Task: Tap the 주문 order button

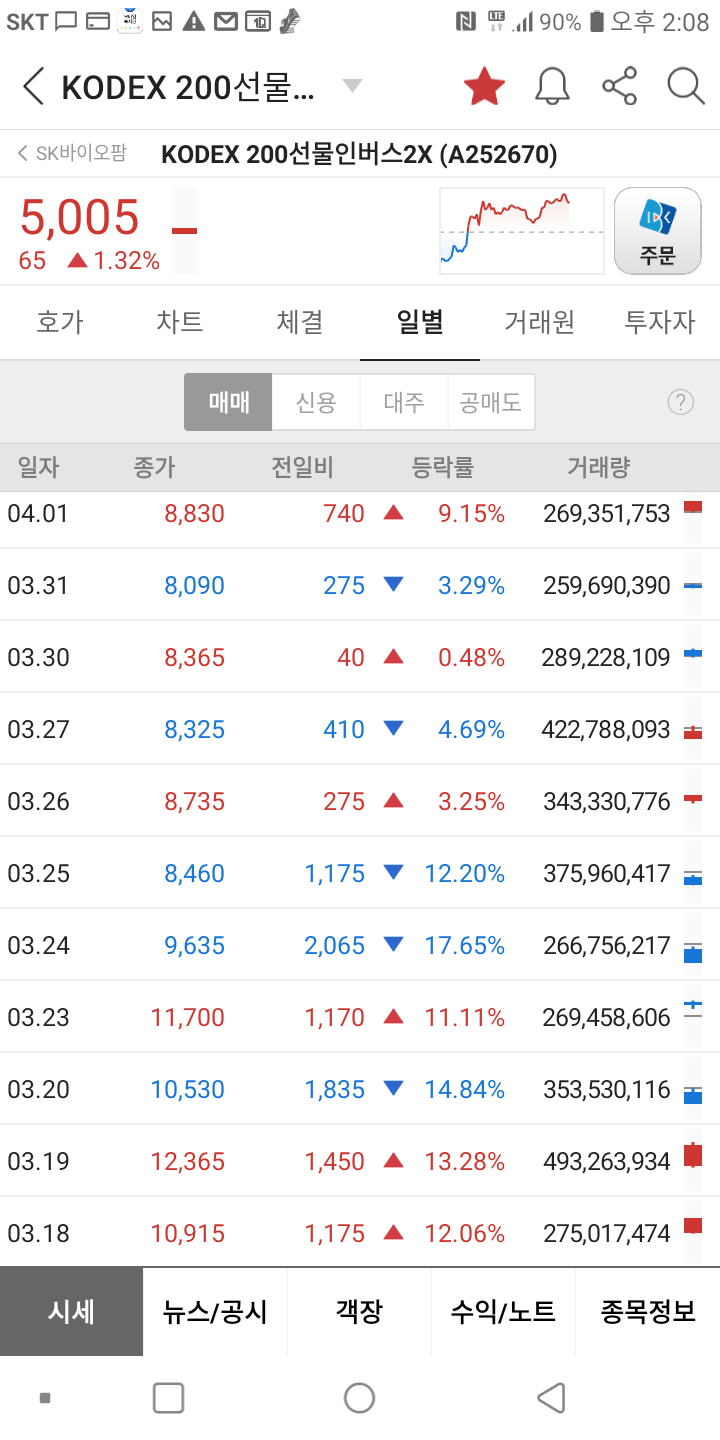Action: (x=657, y=230)
